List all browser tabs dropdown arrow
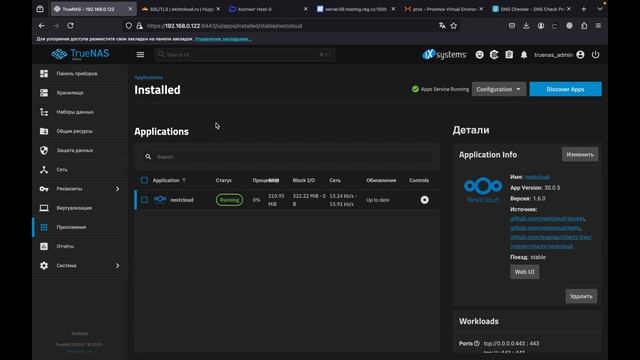Viewport: 640px width, 360px height. (600, 9)
